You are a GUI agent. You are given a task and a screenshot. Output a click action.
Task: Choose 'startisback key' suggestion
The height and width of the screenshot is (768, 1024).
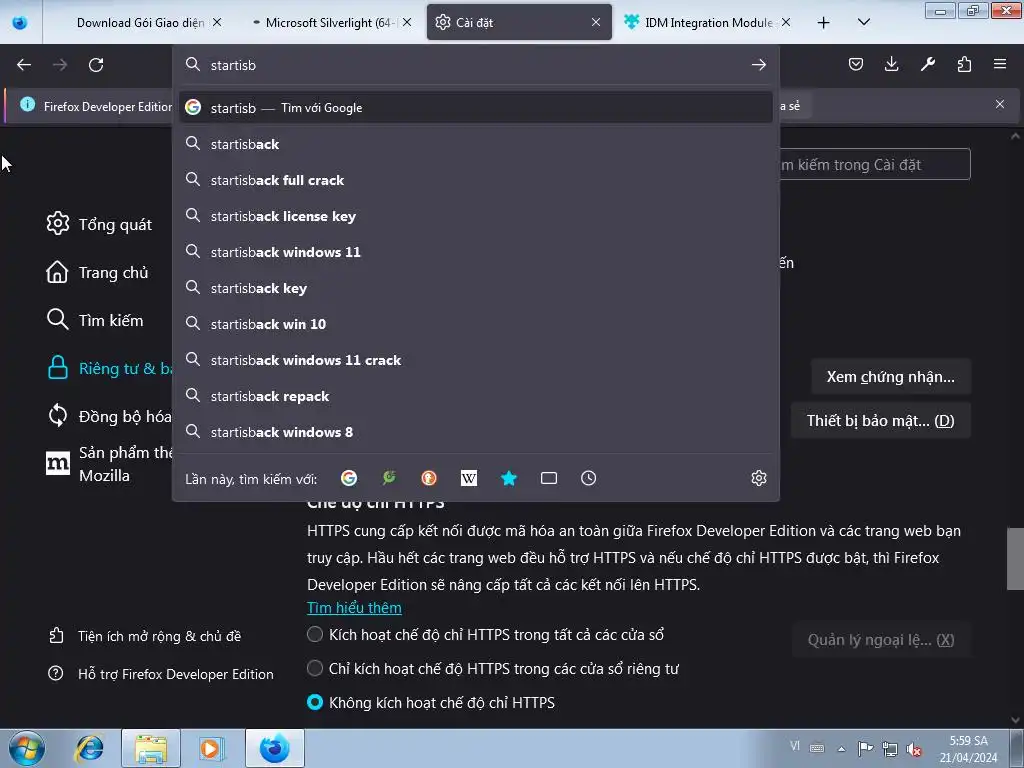(x=475, y=288)
